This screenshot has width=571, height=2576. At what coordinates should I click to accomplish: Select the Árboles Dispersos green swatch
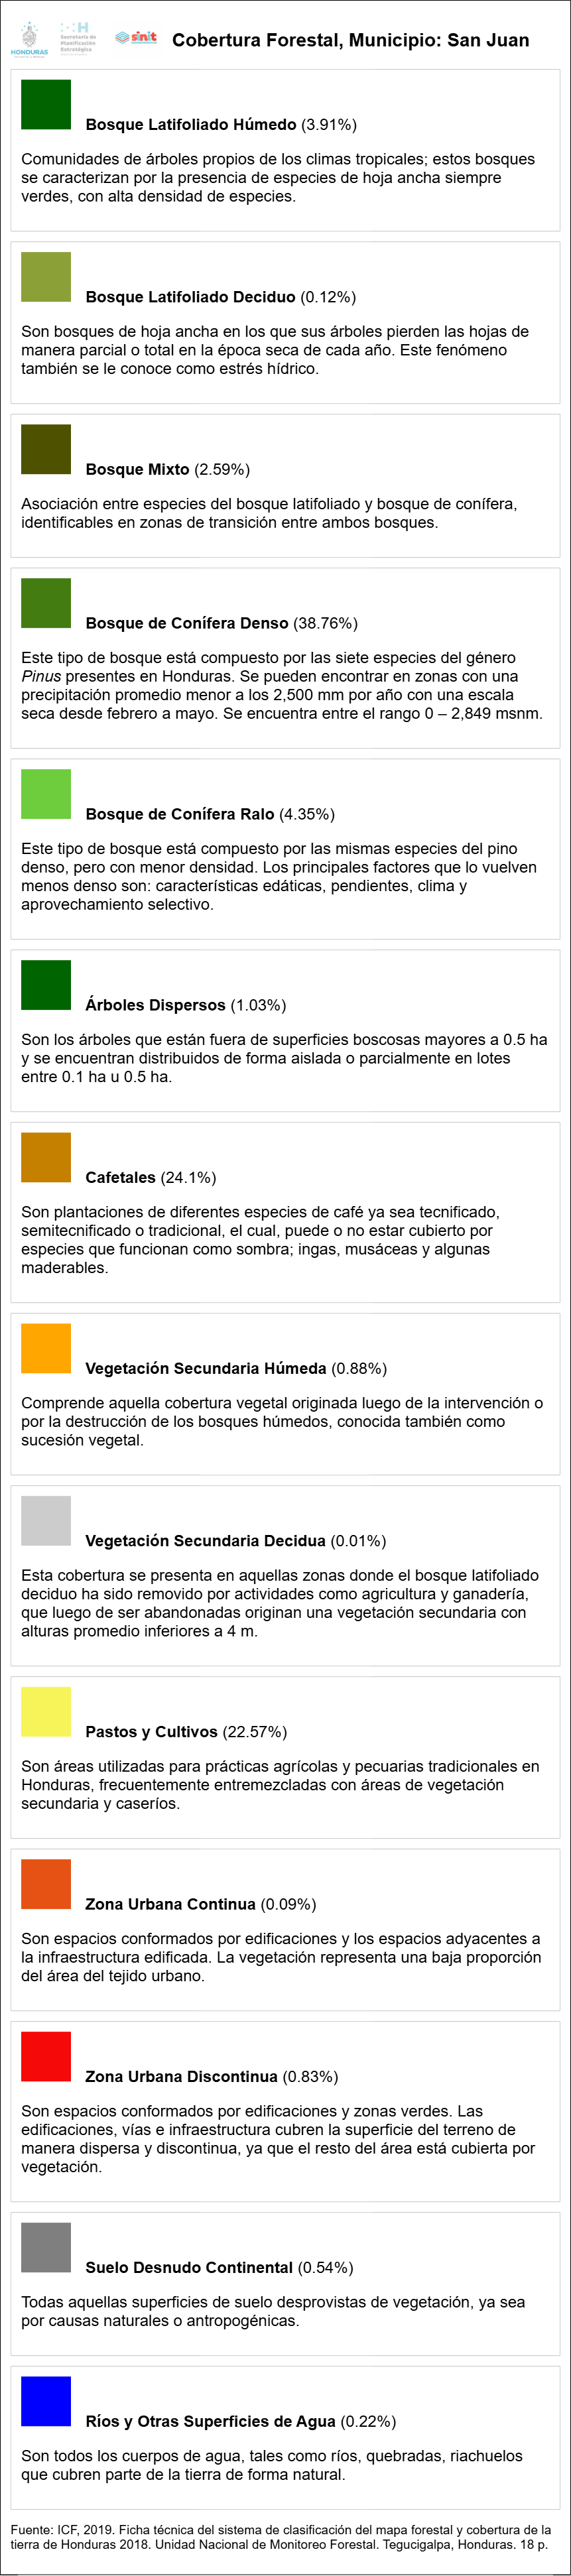click(46, 985)
